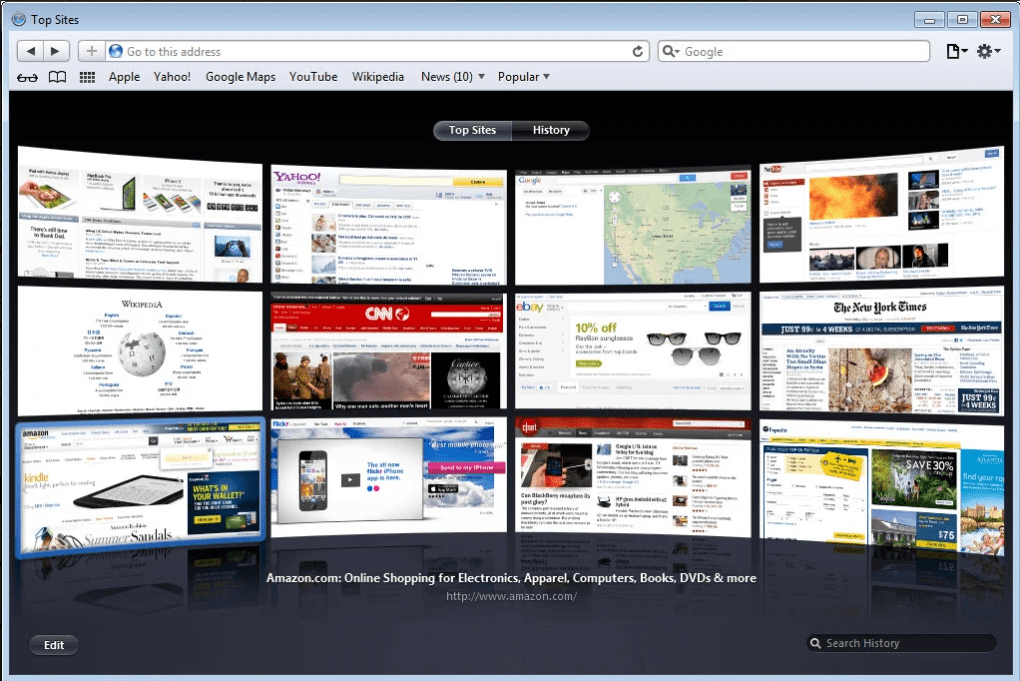Click the Back navigation arrow
This screenshot has width=1020, height=681.
[x=31, y=51]
